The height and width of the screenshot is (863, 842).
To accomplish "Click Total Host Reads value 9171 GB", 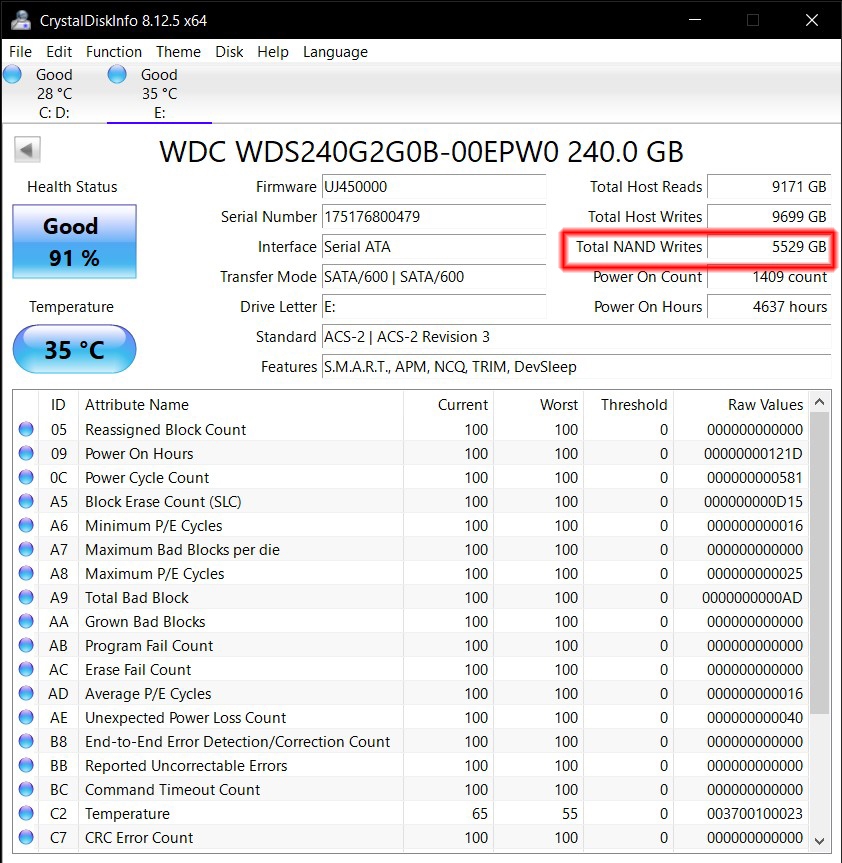I will pyautogui.click(x=769, y=187).
